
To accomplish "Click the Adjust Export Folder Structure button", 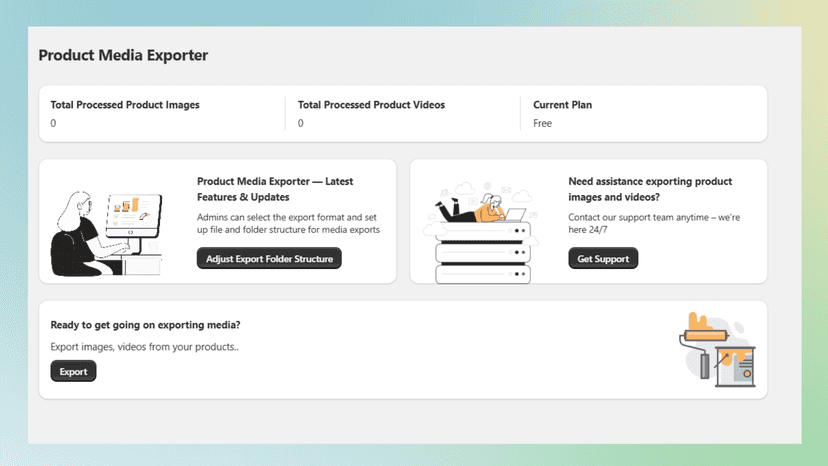I will 269,258.
